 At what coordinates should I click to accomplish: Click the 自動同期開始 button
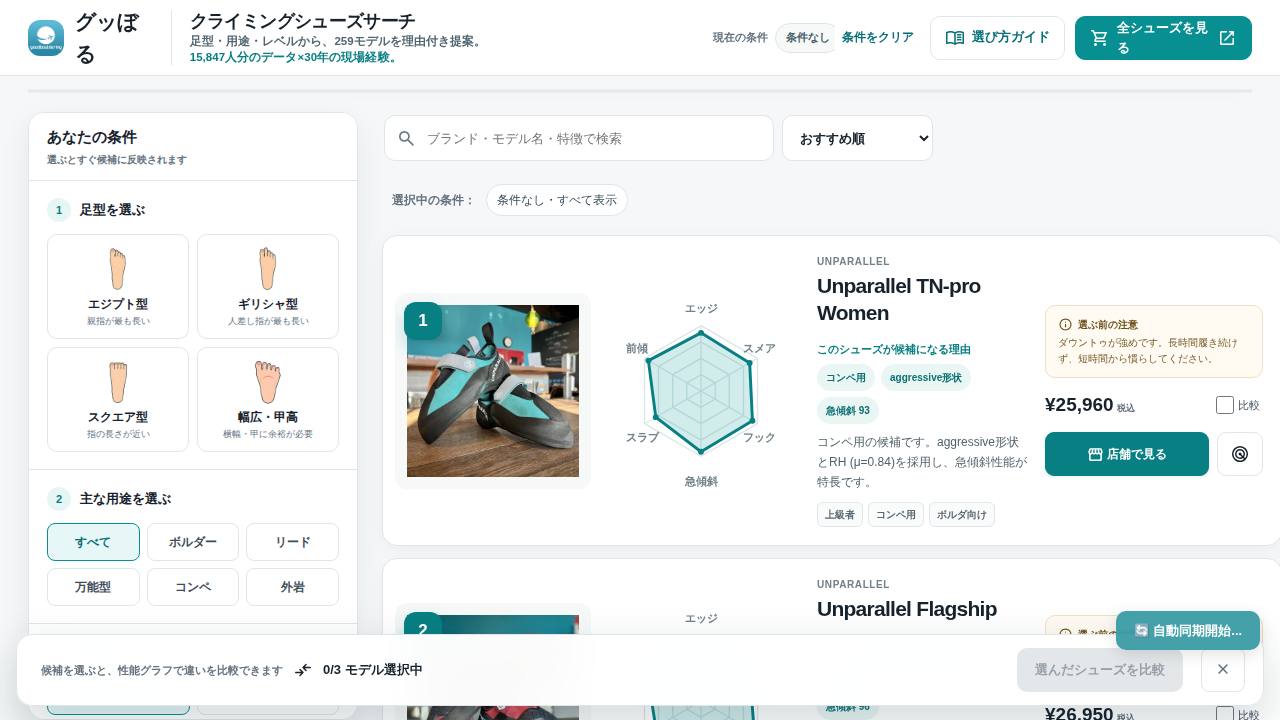tap(1188, 631)
